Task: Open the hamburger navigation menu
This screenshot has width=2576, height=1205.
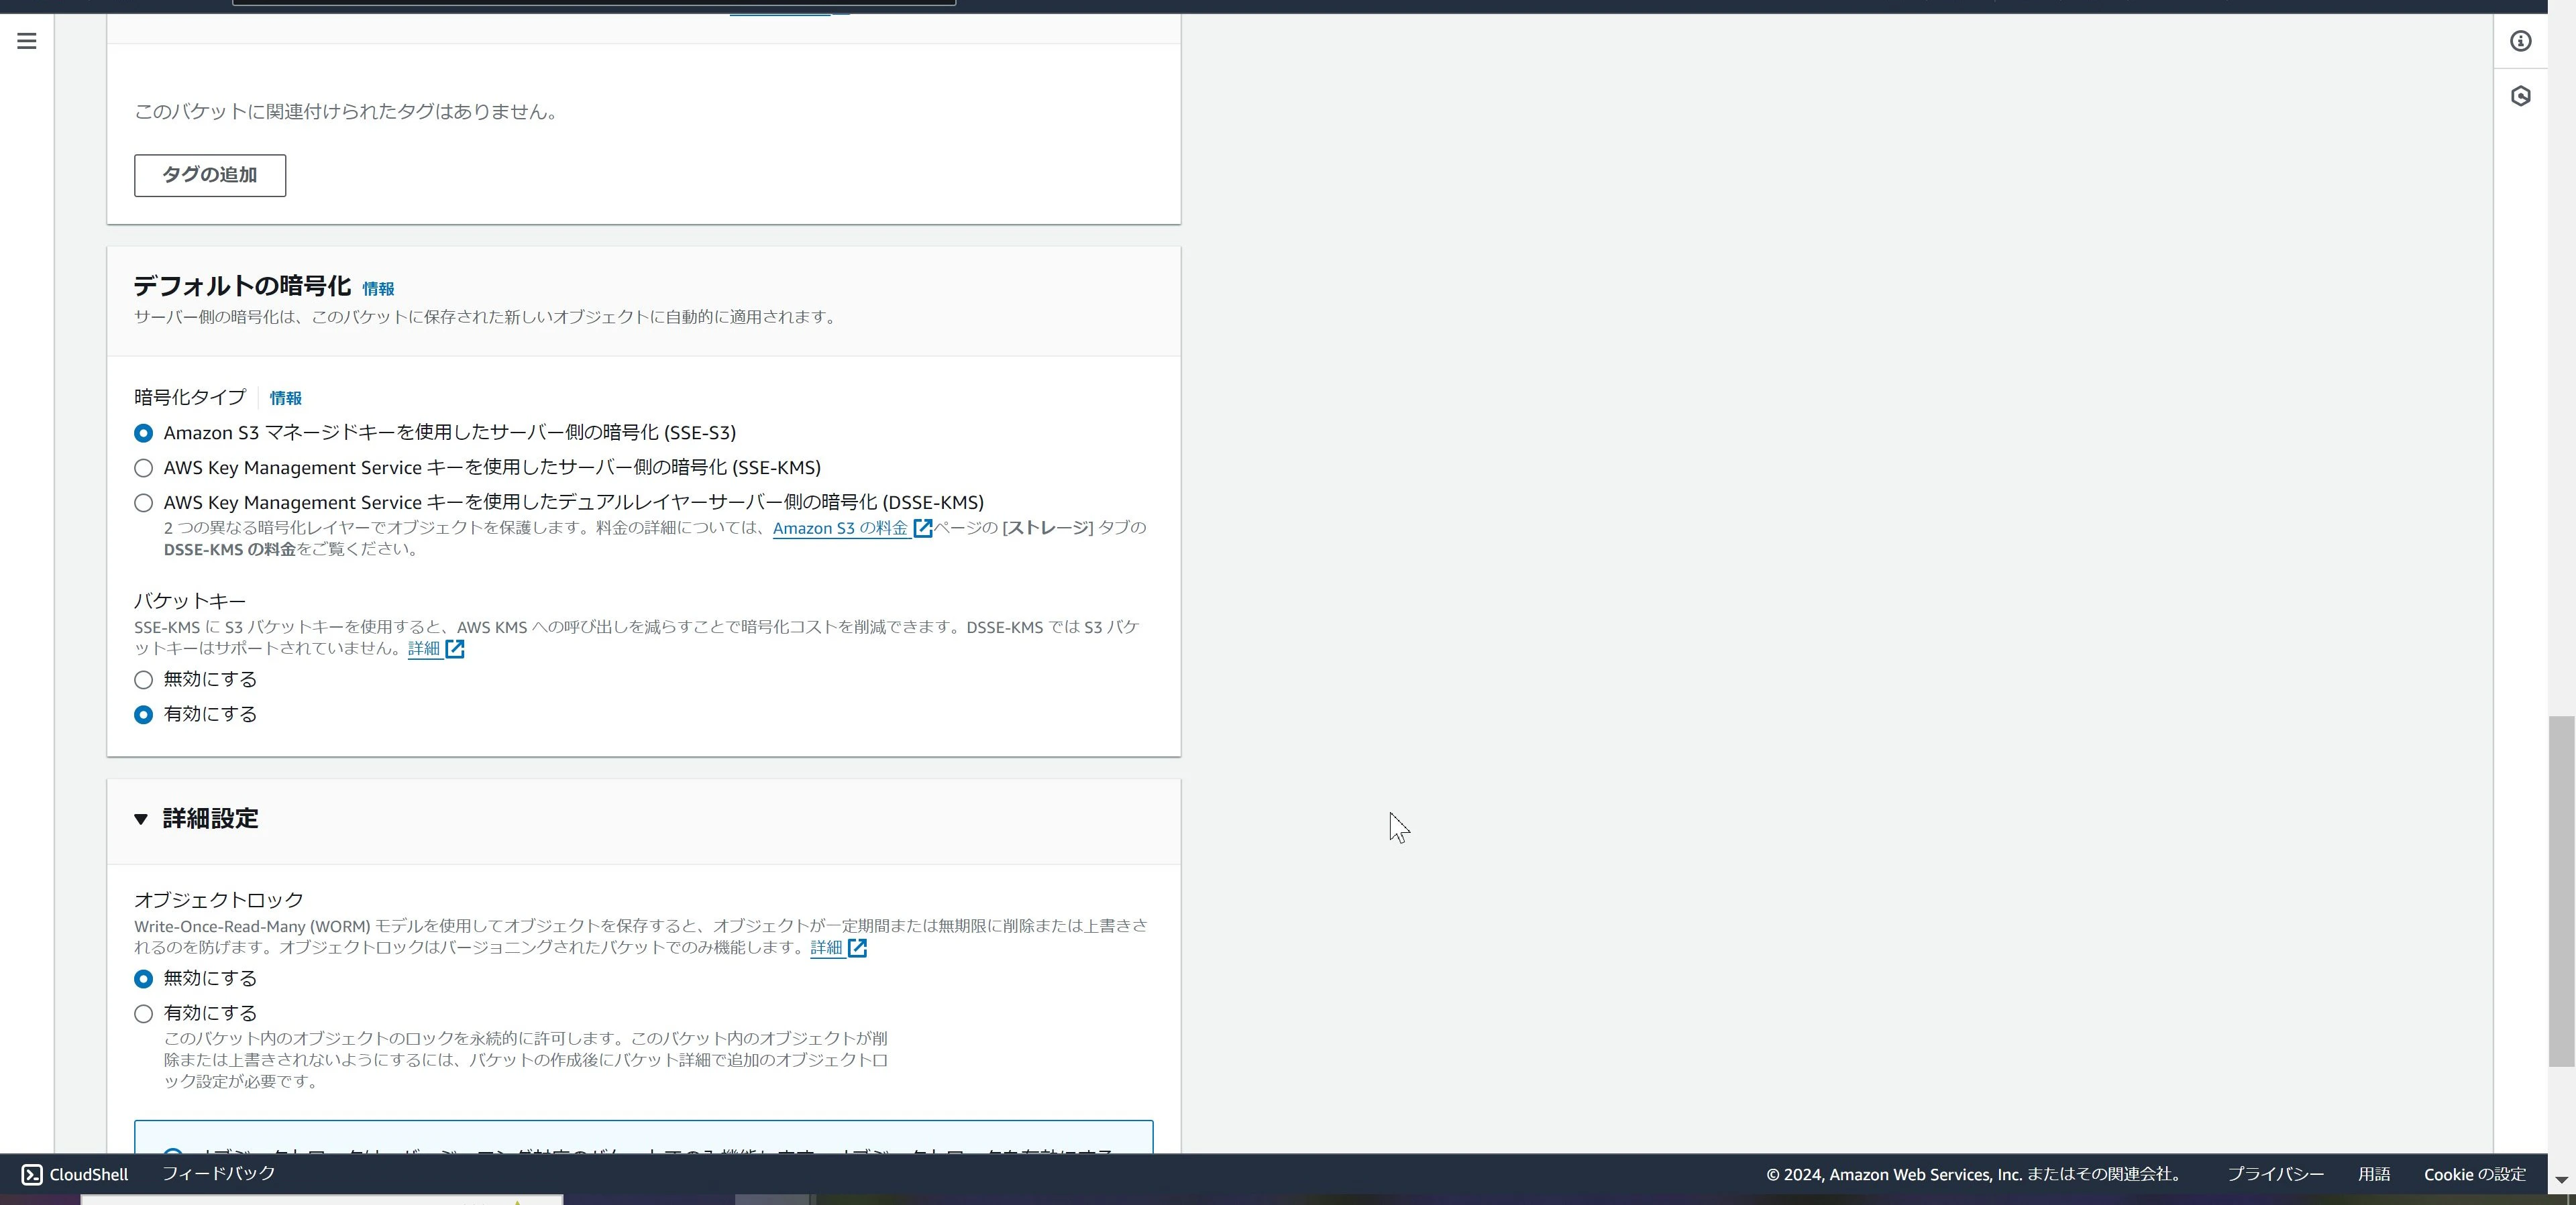Action: pyautogui.click(x=27, y=41)
